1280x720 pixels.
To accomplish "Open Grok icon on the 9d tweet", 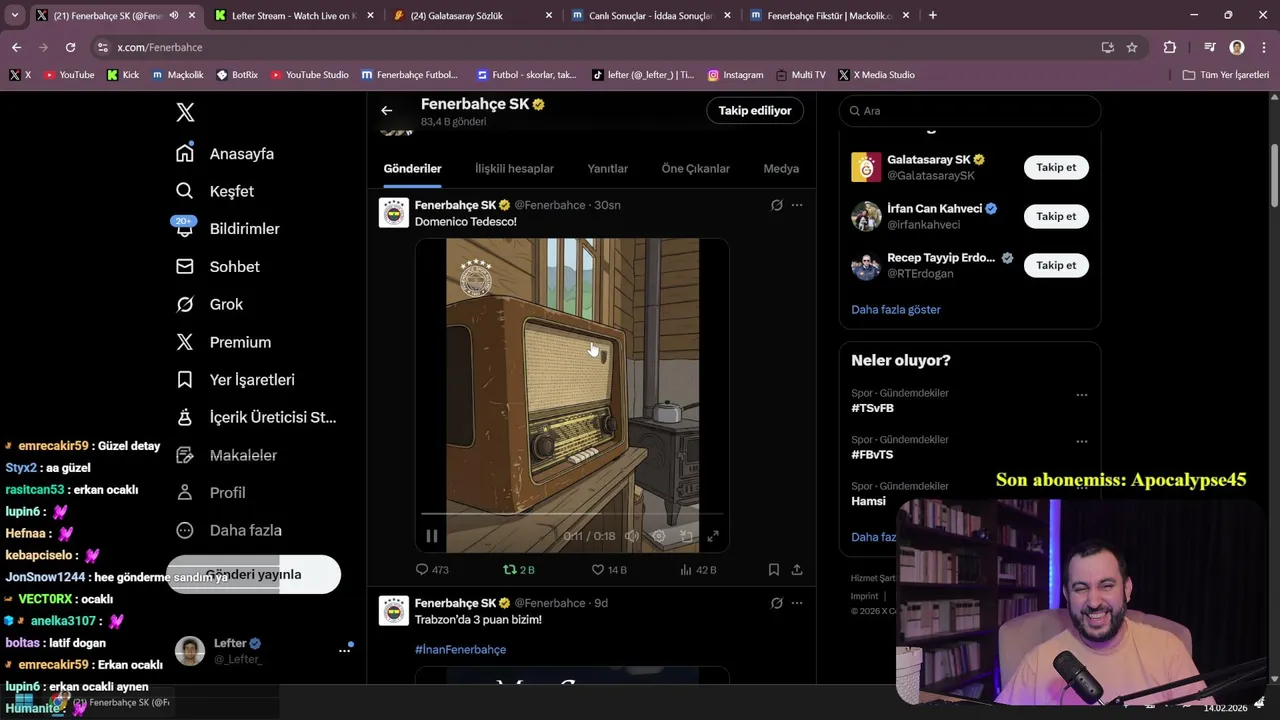I will (x=776, y=603).
